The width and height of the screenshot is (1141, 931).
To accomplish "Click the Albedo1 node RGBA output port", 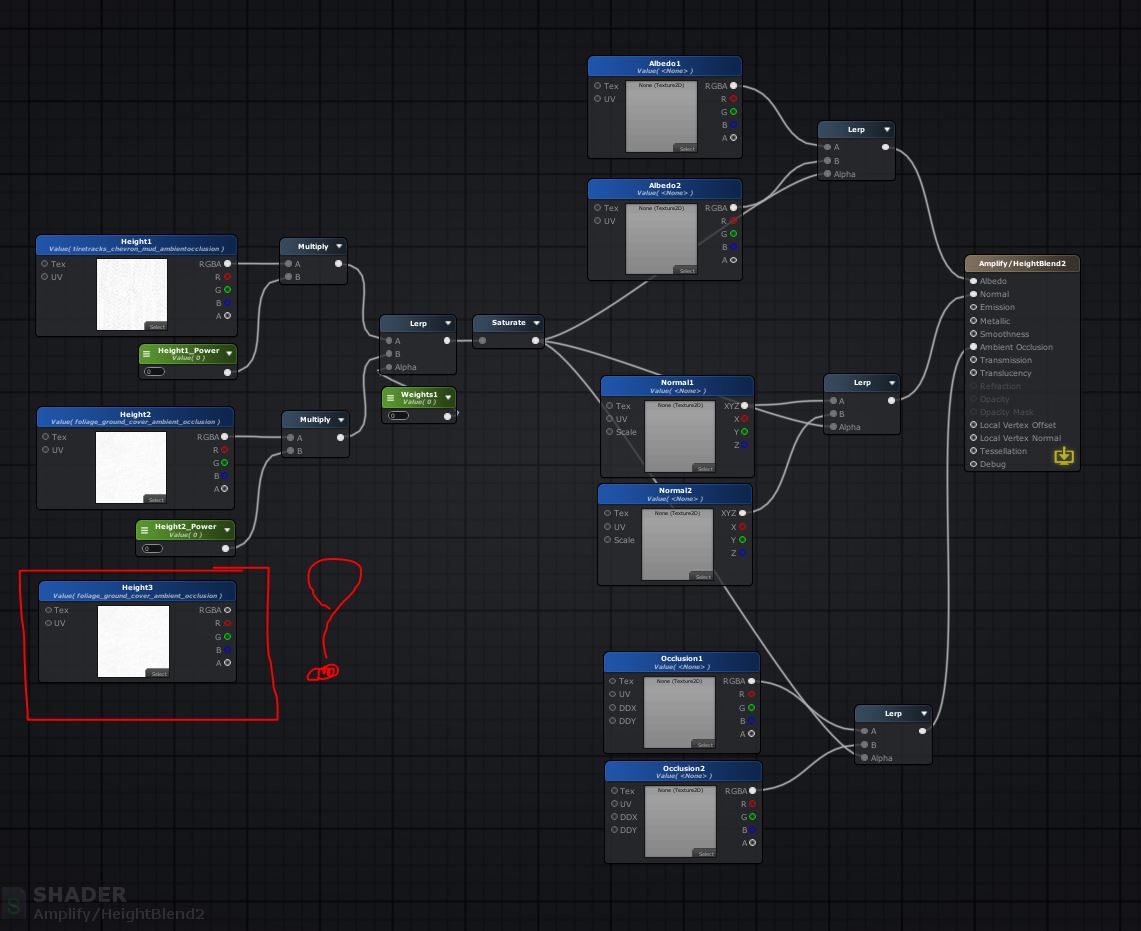I will point(734,86).
